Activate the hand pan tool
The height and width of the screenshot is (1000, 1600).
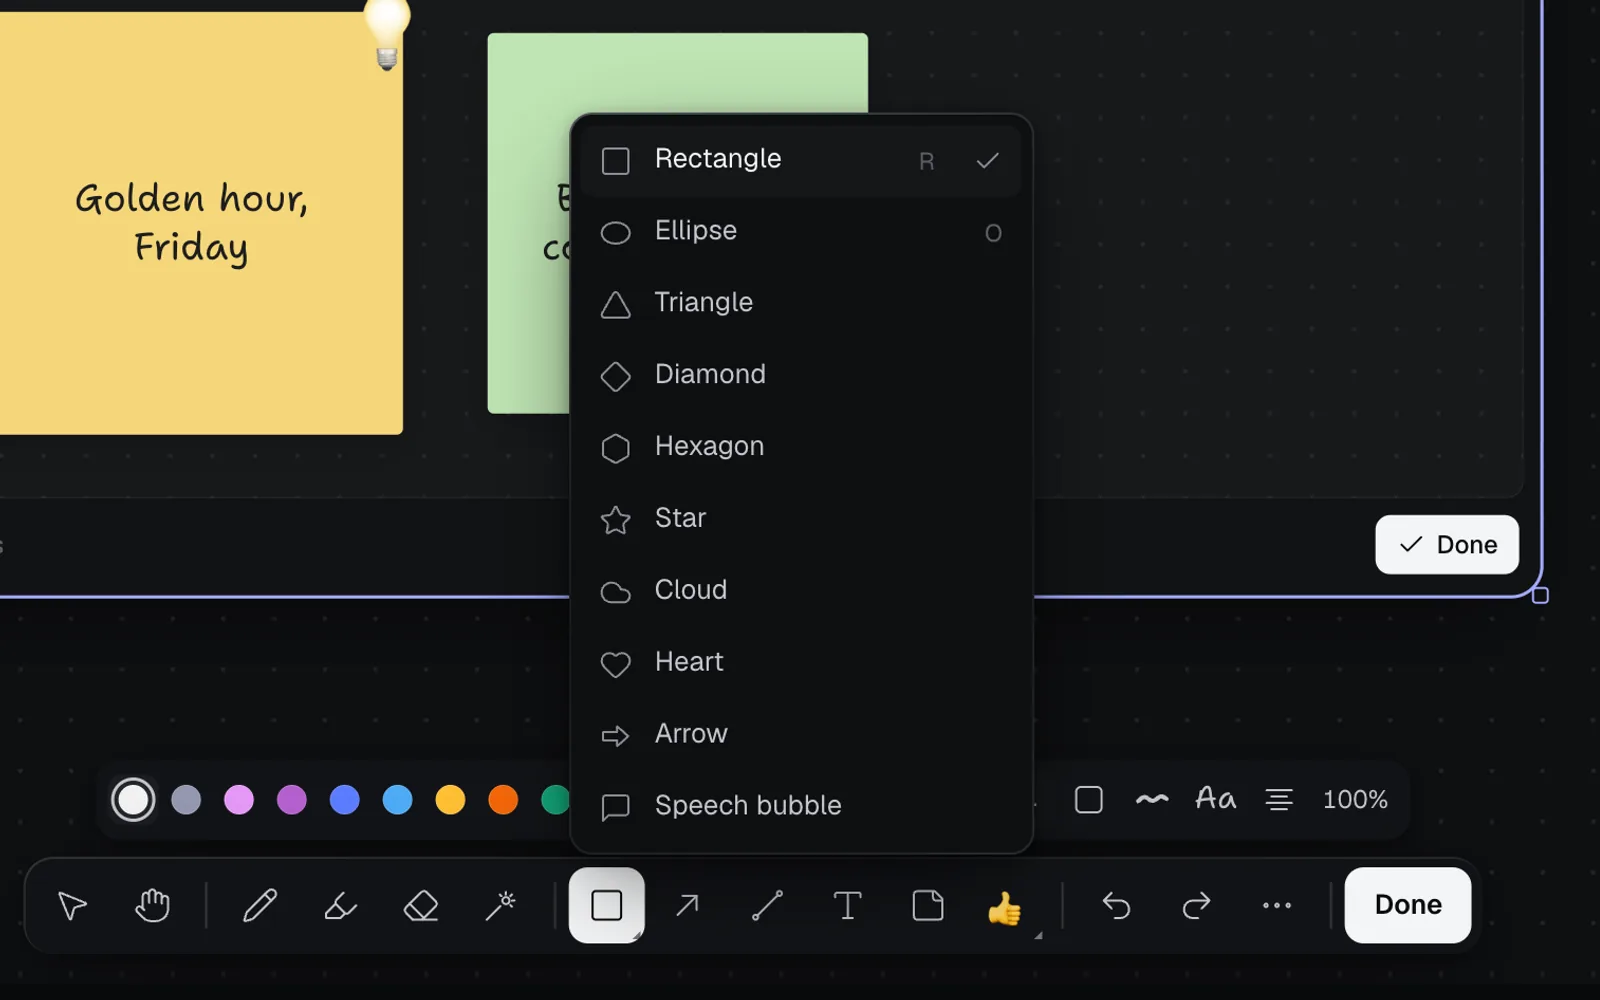153,905
